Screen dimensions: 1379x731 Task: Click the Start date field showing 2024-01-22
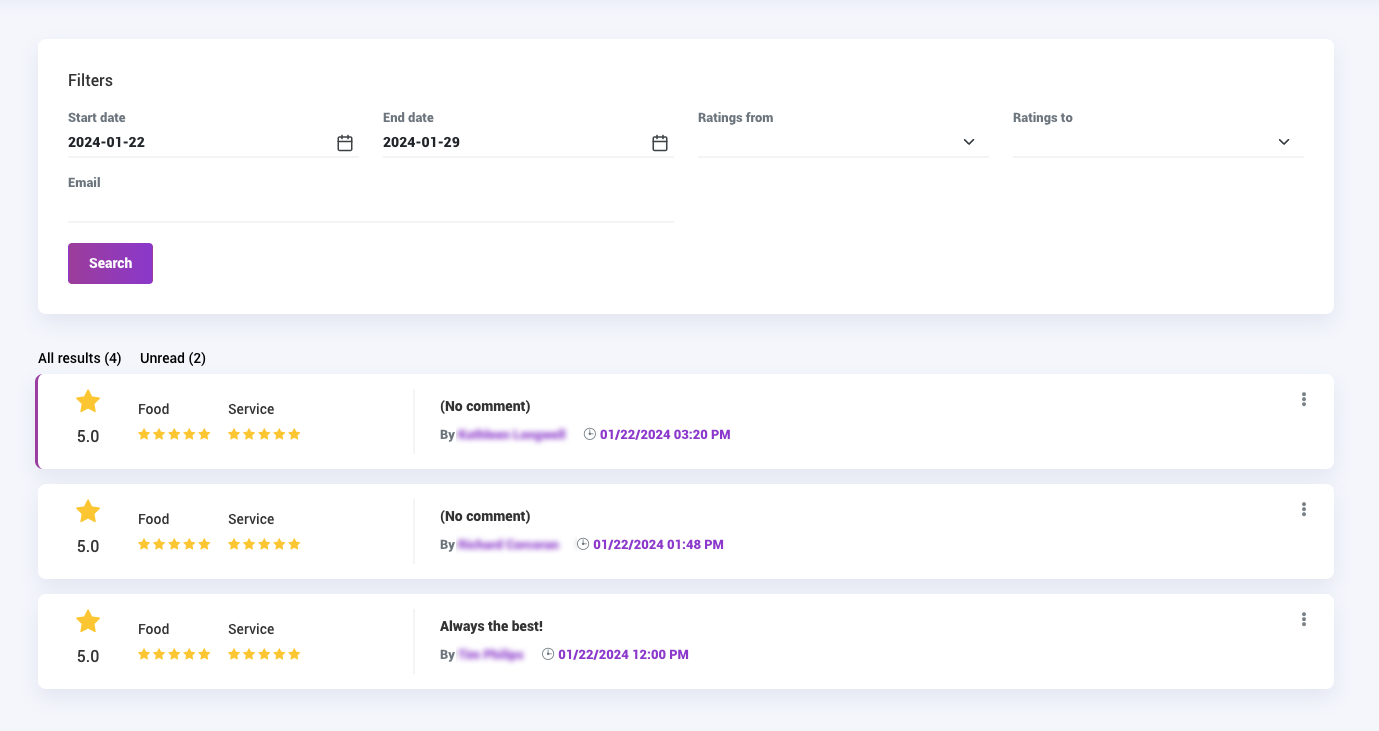[x=213, y=142]
